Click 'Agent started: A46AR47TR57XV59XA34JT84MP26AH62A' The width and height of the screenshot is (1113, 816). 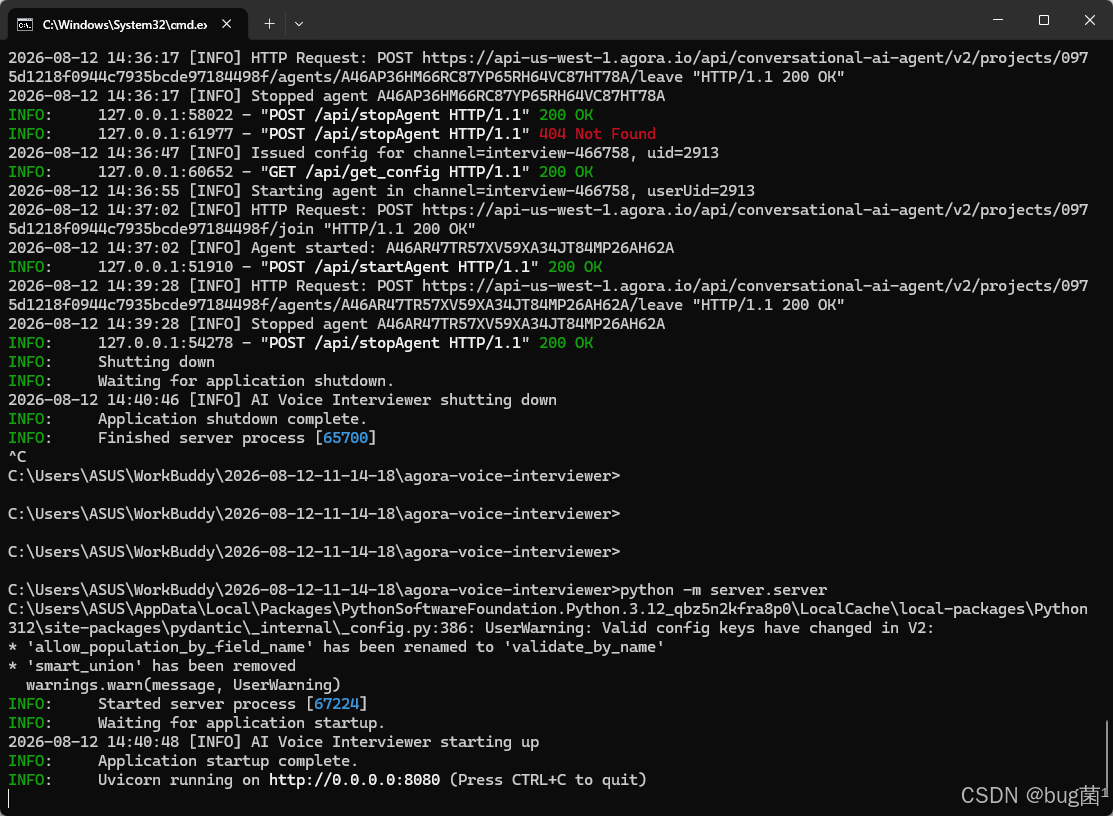tap(462, 248)
